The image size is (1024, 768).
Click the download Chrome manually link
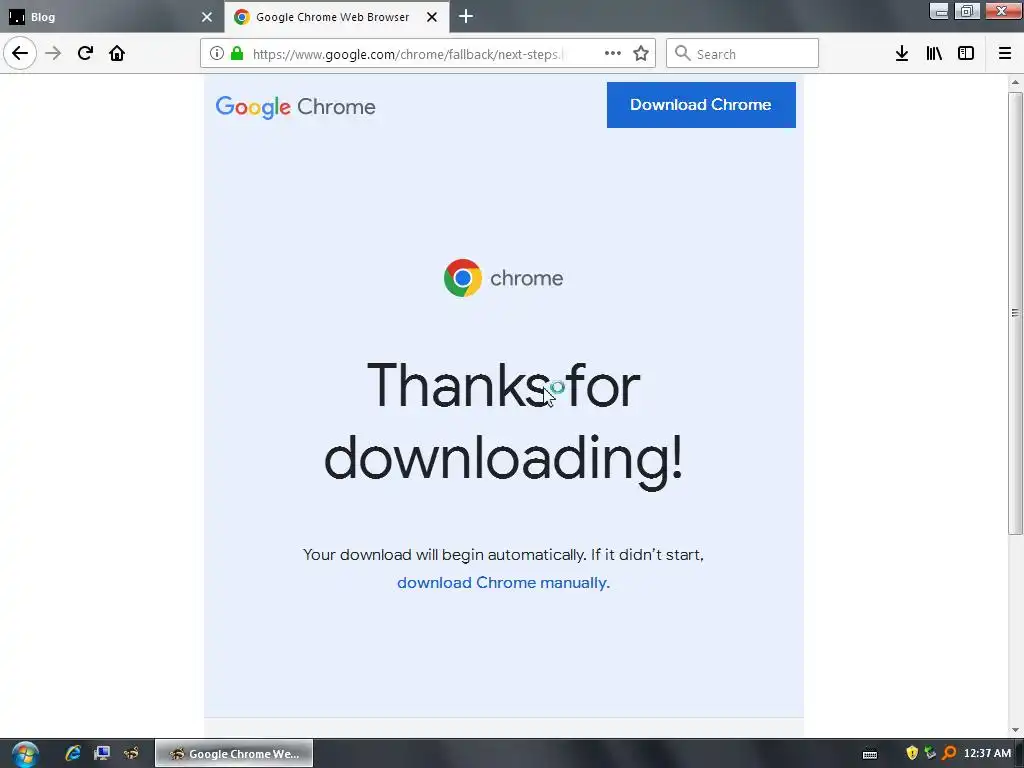[503, 583]
